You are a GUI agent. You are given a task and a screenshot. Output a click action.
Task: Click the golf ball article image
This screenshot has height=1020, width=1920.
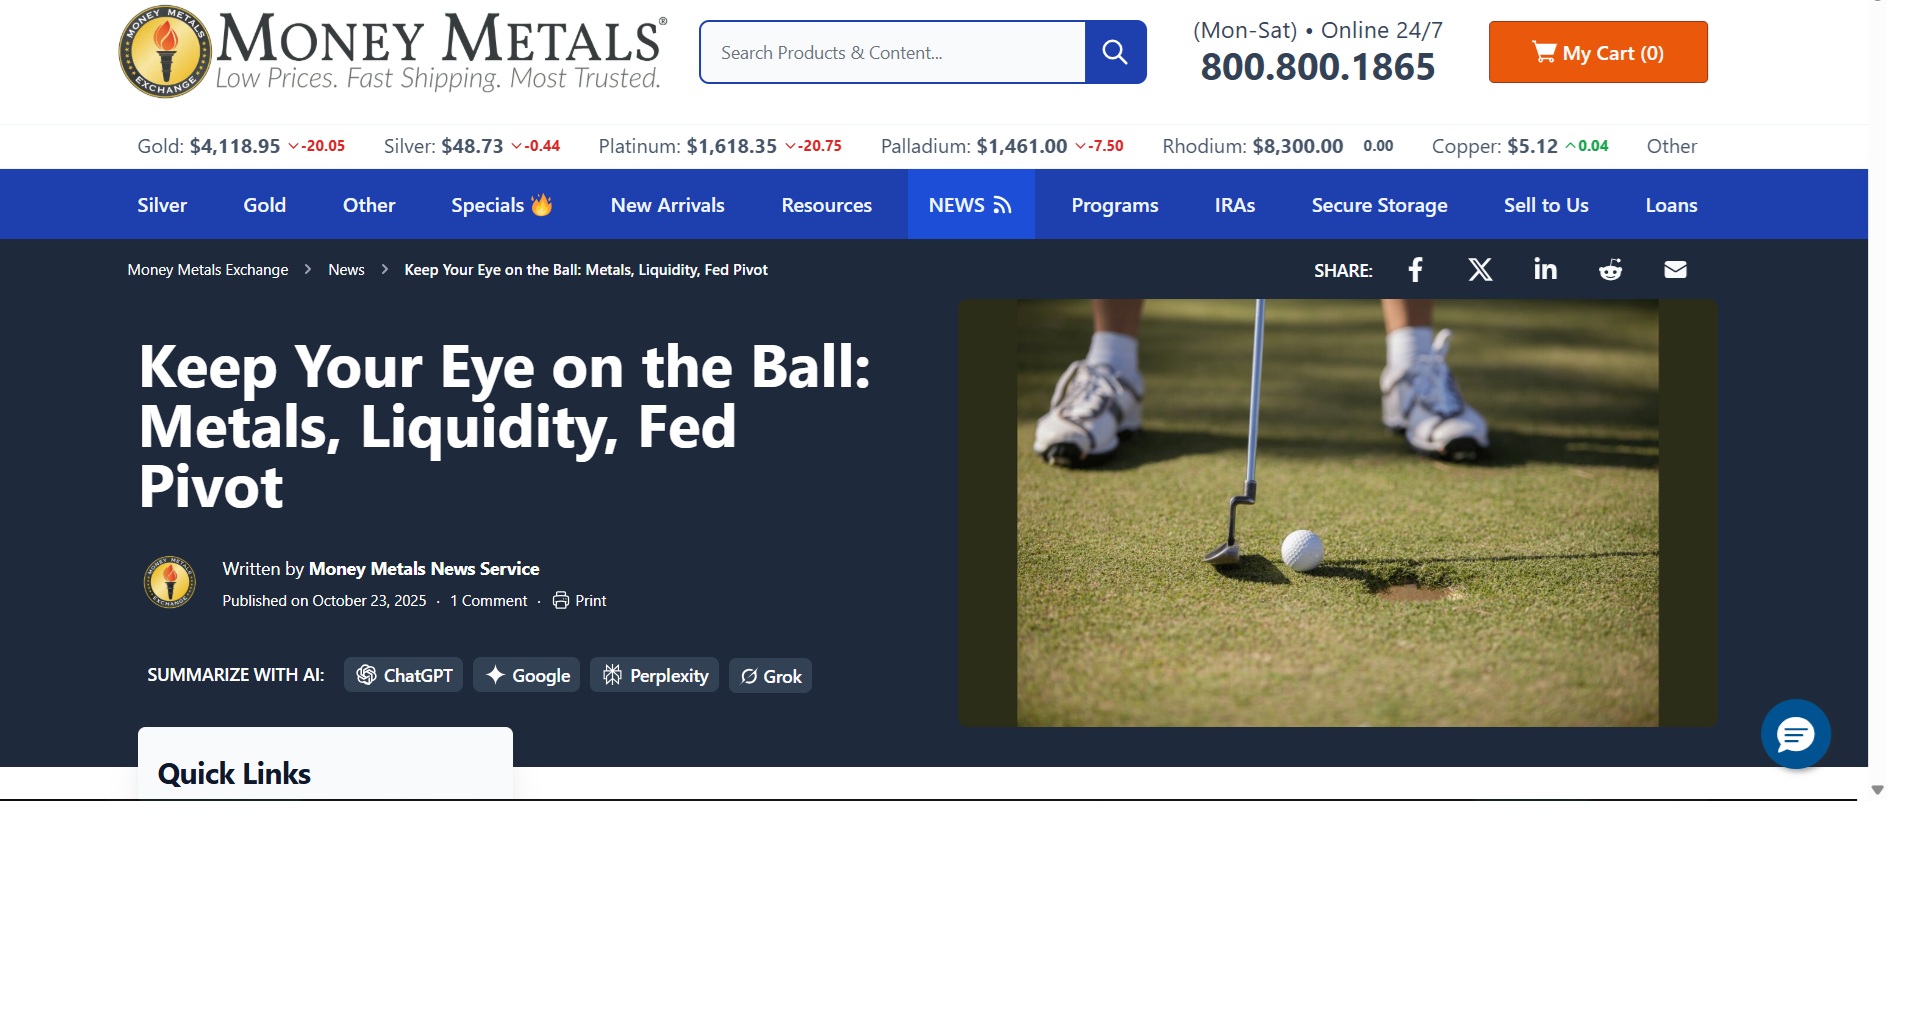(x=1337, y=513)
